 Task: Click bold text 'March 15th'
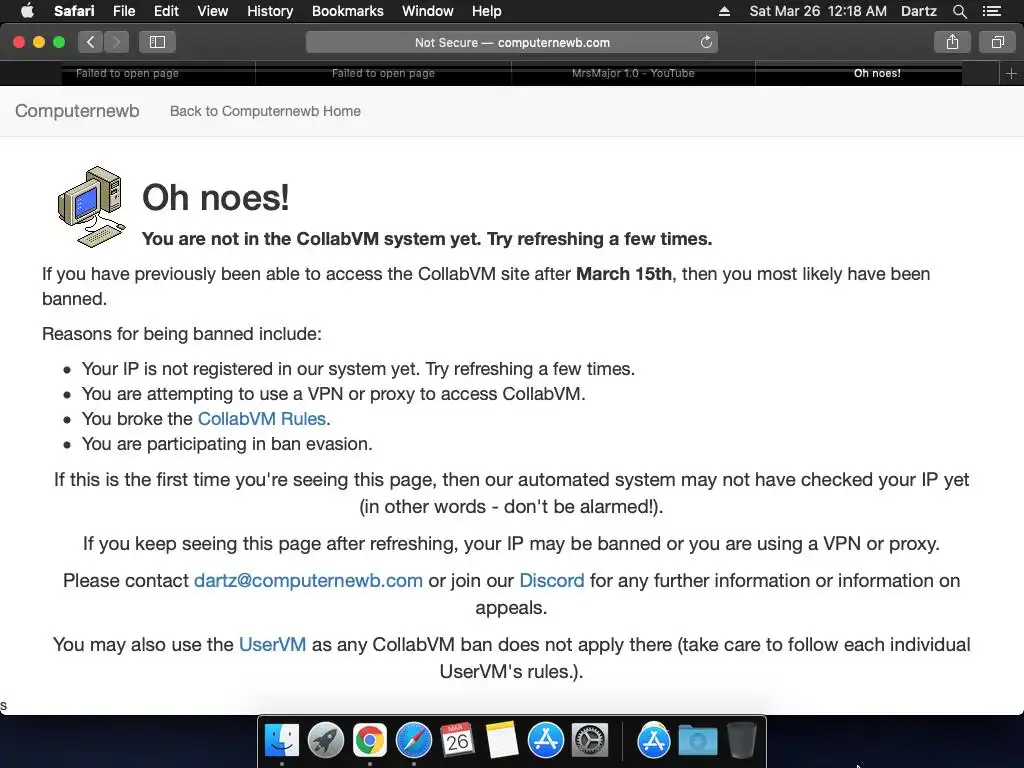(624, 274)
